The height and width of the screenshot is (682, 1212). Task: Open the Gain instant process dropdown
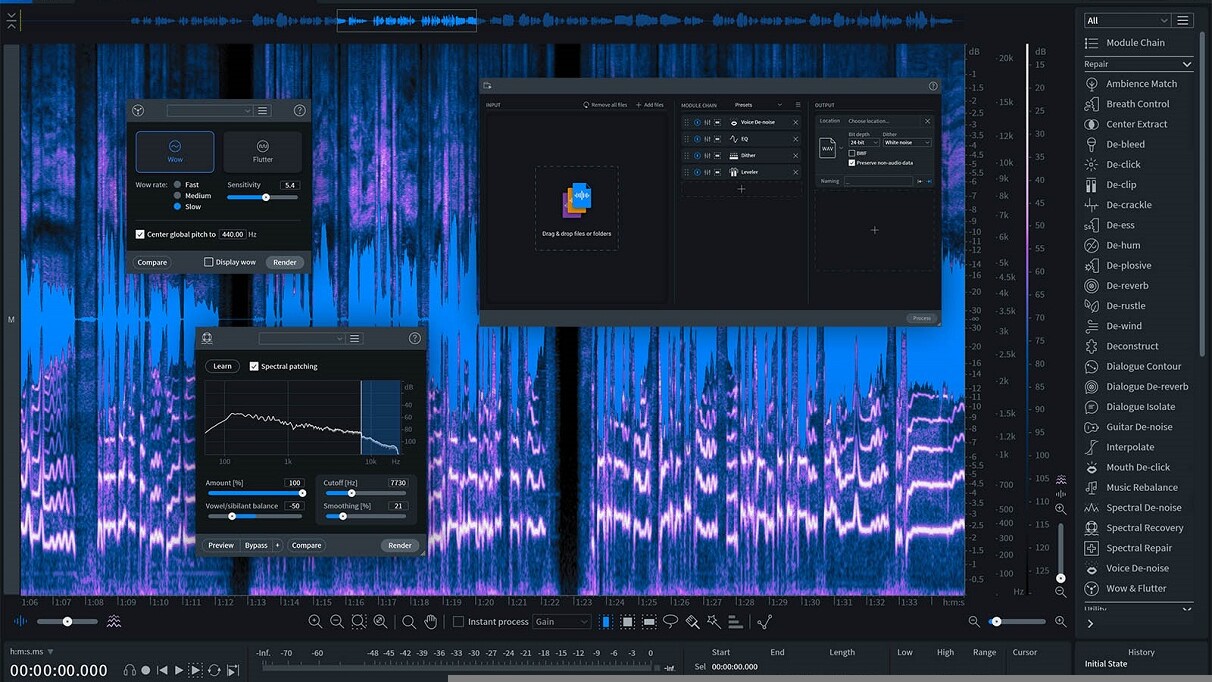click(x=562, y=622)
